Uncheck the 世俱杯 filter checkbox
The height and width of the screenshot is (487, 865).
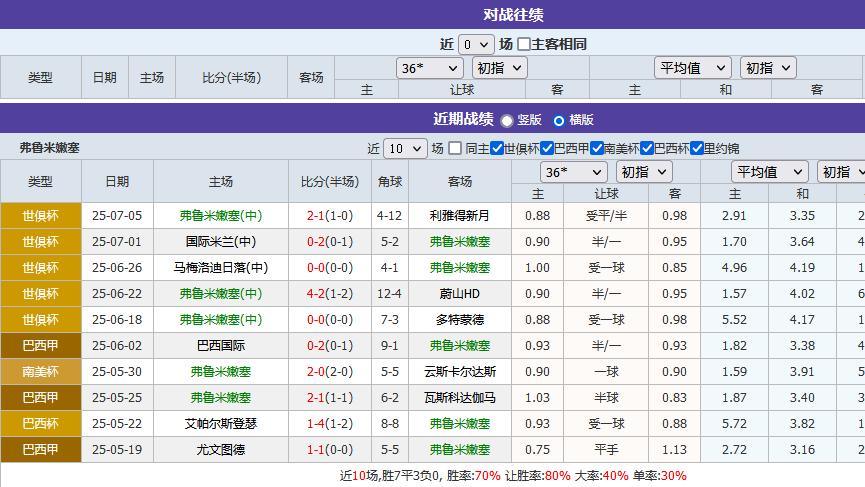point(497,148)
